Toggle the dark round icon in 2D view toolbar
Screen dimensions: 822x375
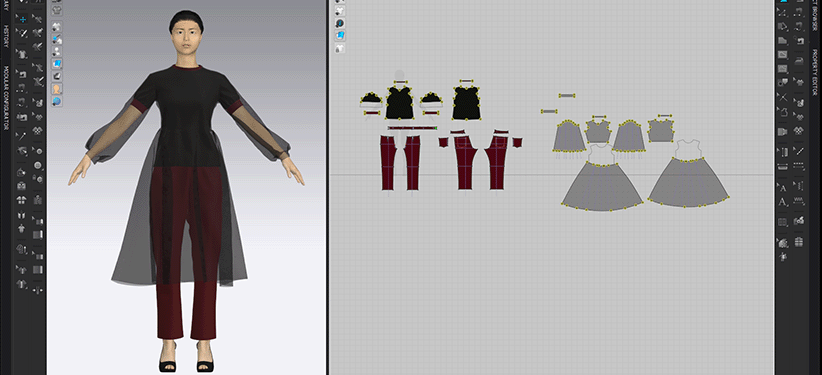click(x=340, y=24)
